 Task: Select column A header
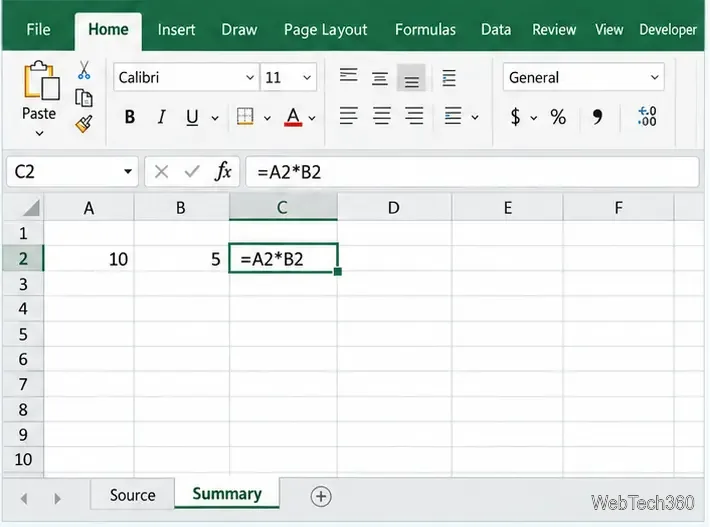click(x=89, y=208)
